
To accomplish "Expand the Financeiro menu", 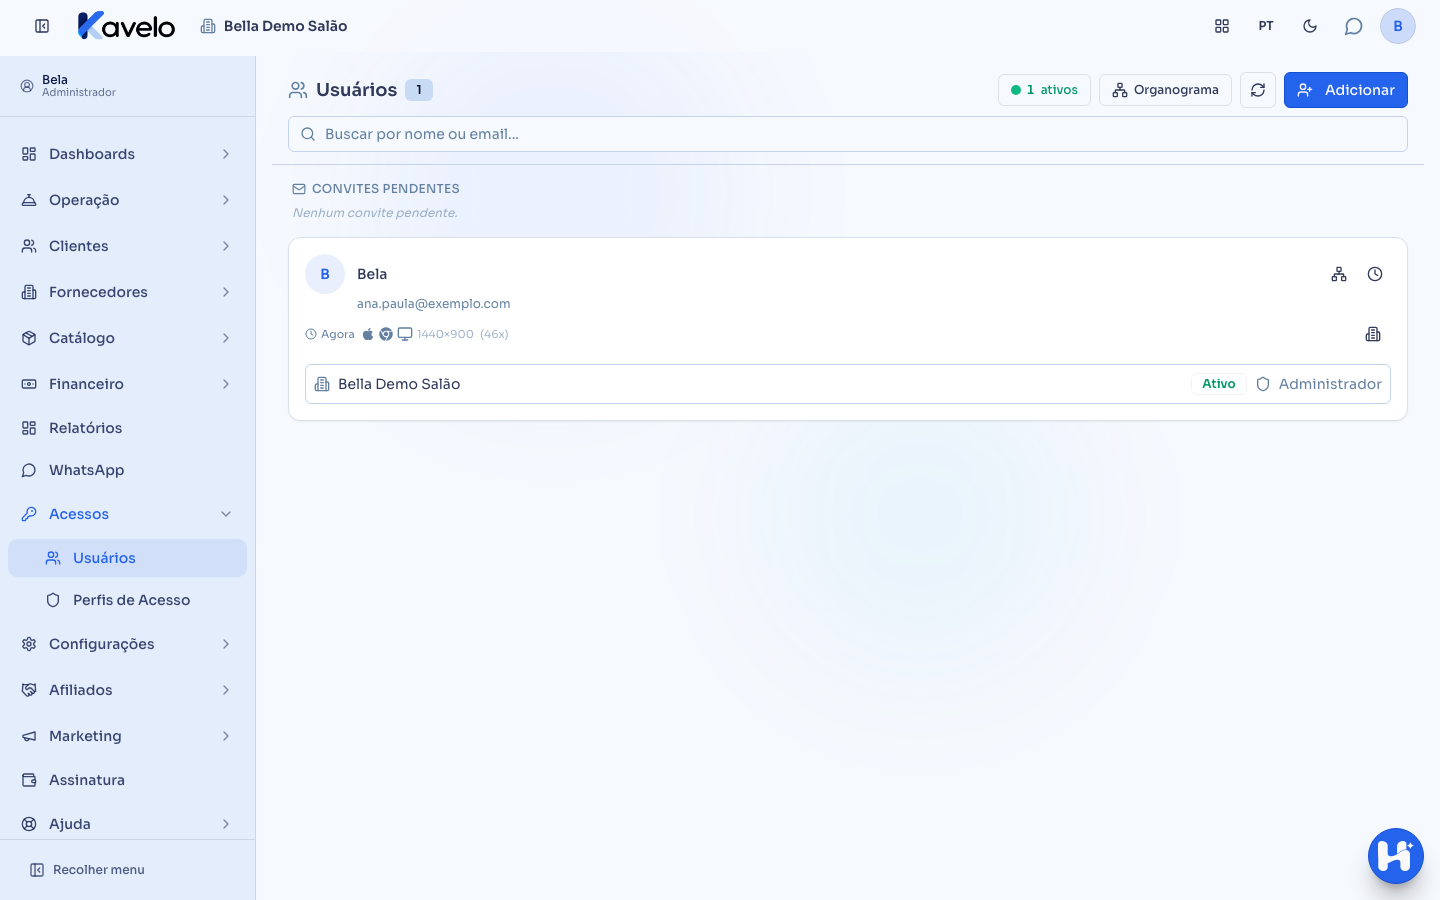I will pos(128,384).
